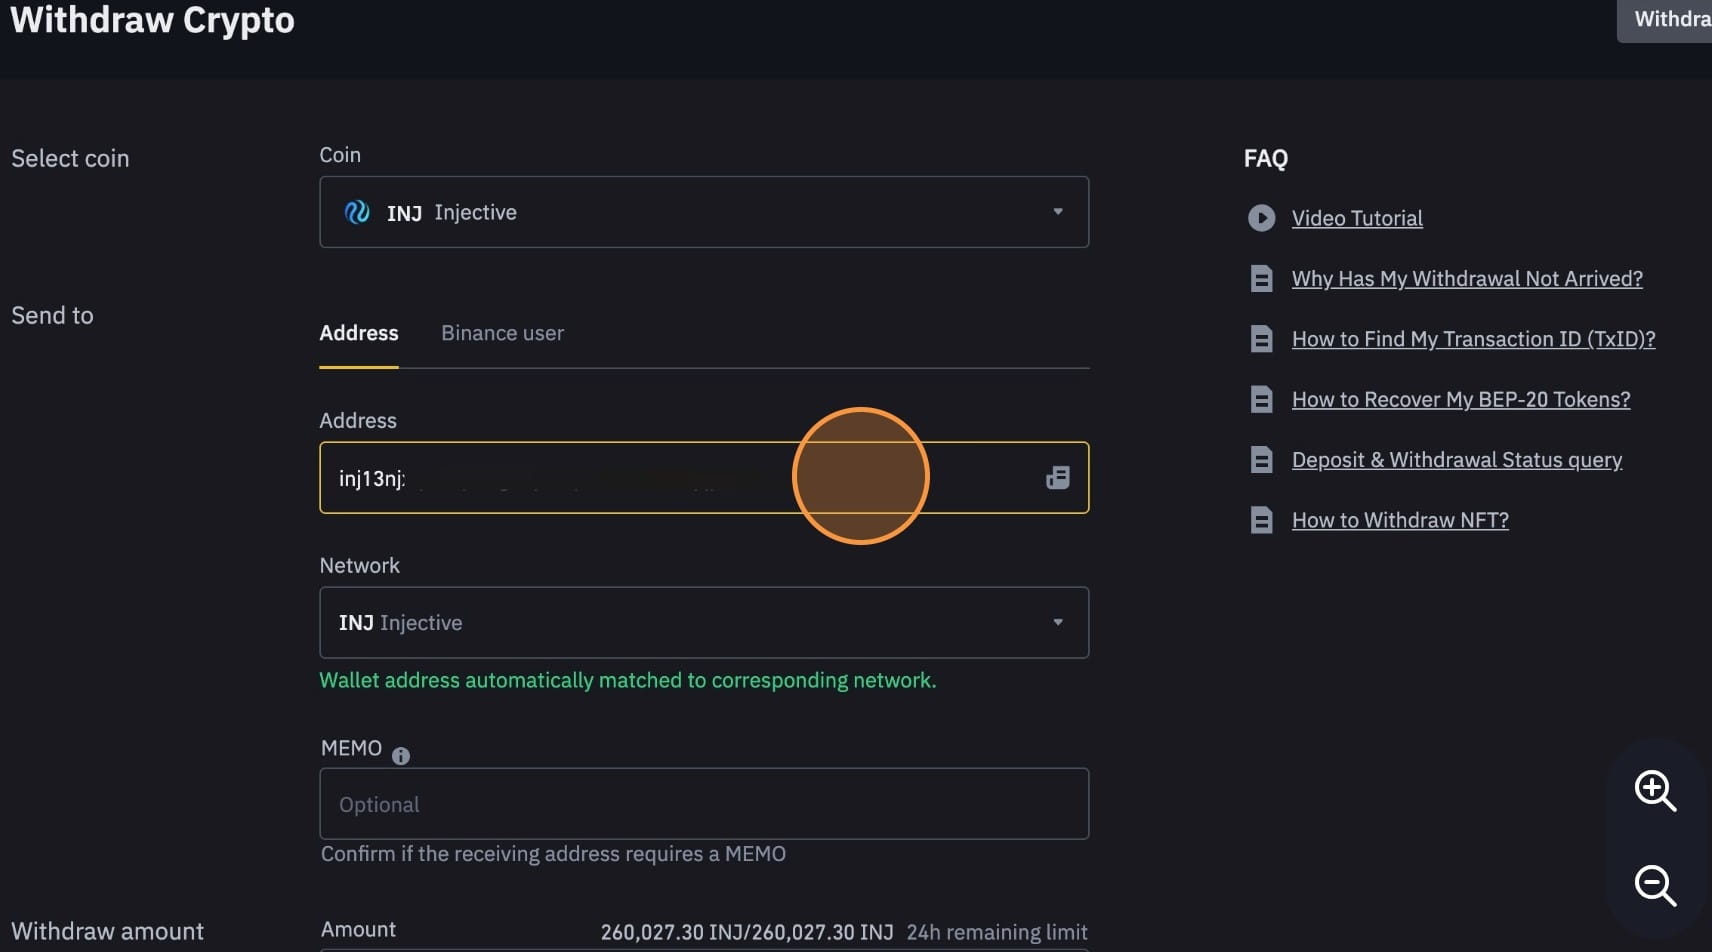Open the Video Tutorial link
Viewport: 1712px width, 952px height.
point(1357,218)
